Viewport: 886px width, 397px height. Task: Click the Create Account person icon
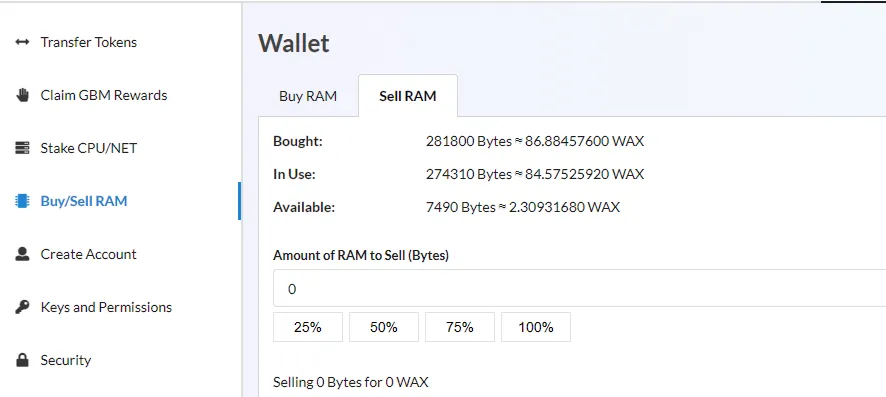point(22,254)
